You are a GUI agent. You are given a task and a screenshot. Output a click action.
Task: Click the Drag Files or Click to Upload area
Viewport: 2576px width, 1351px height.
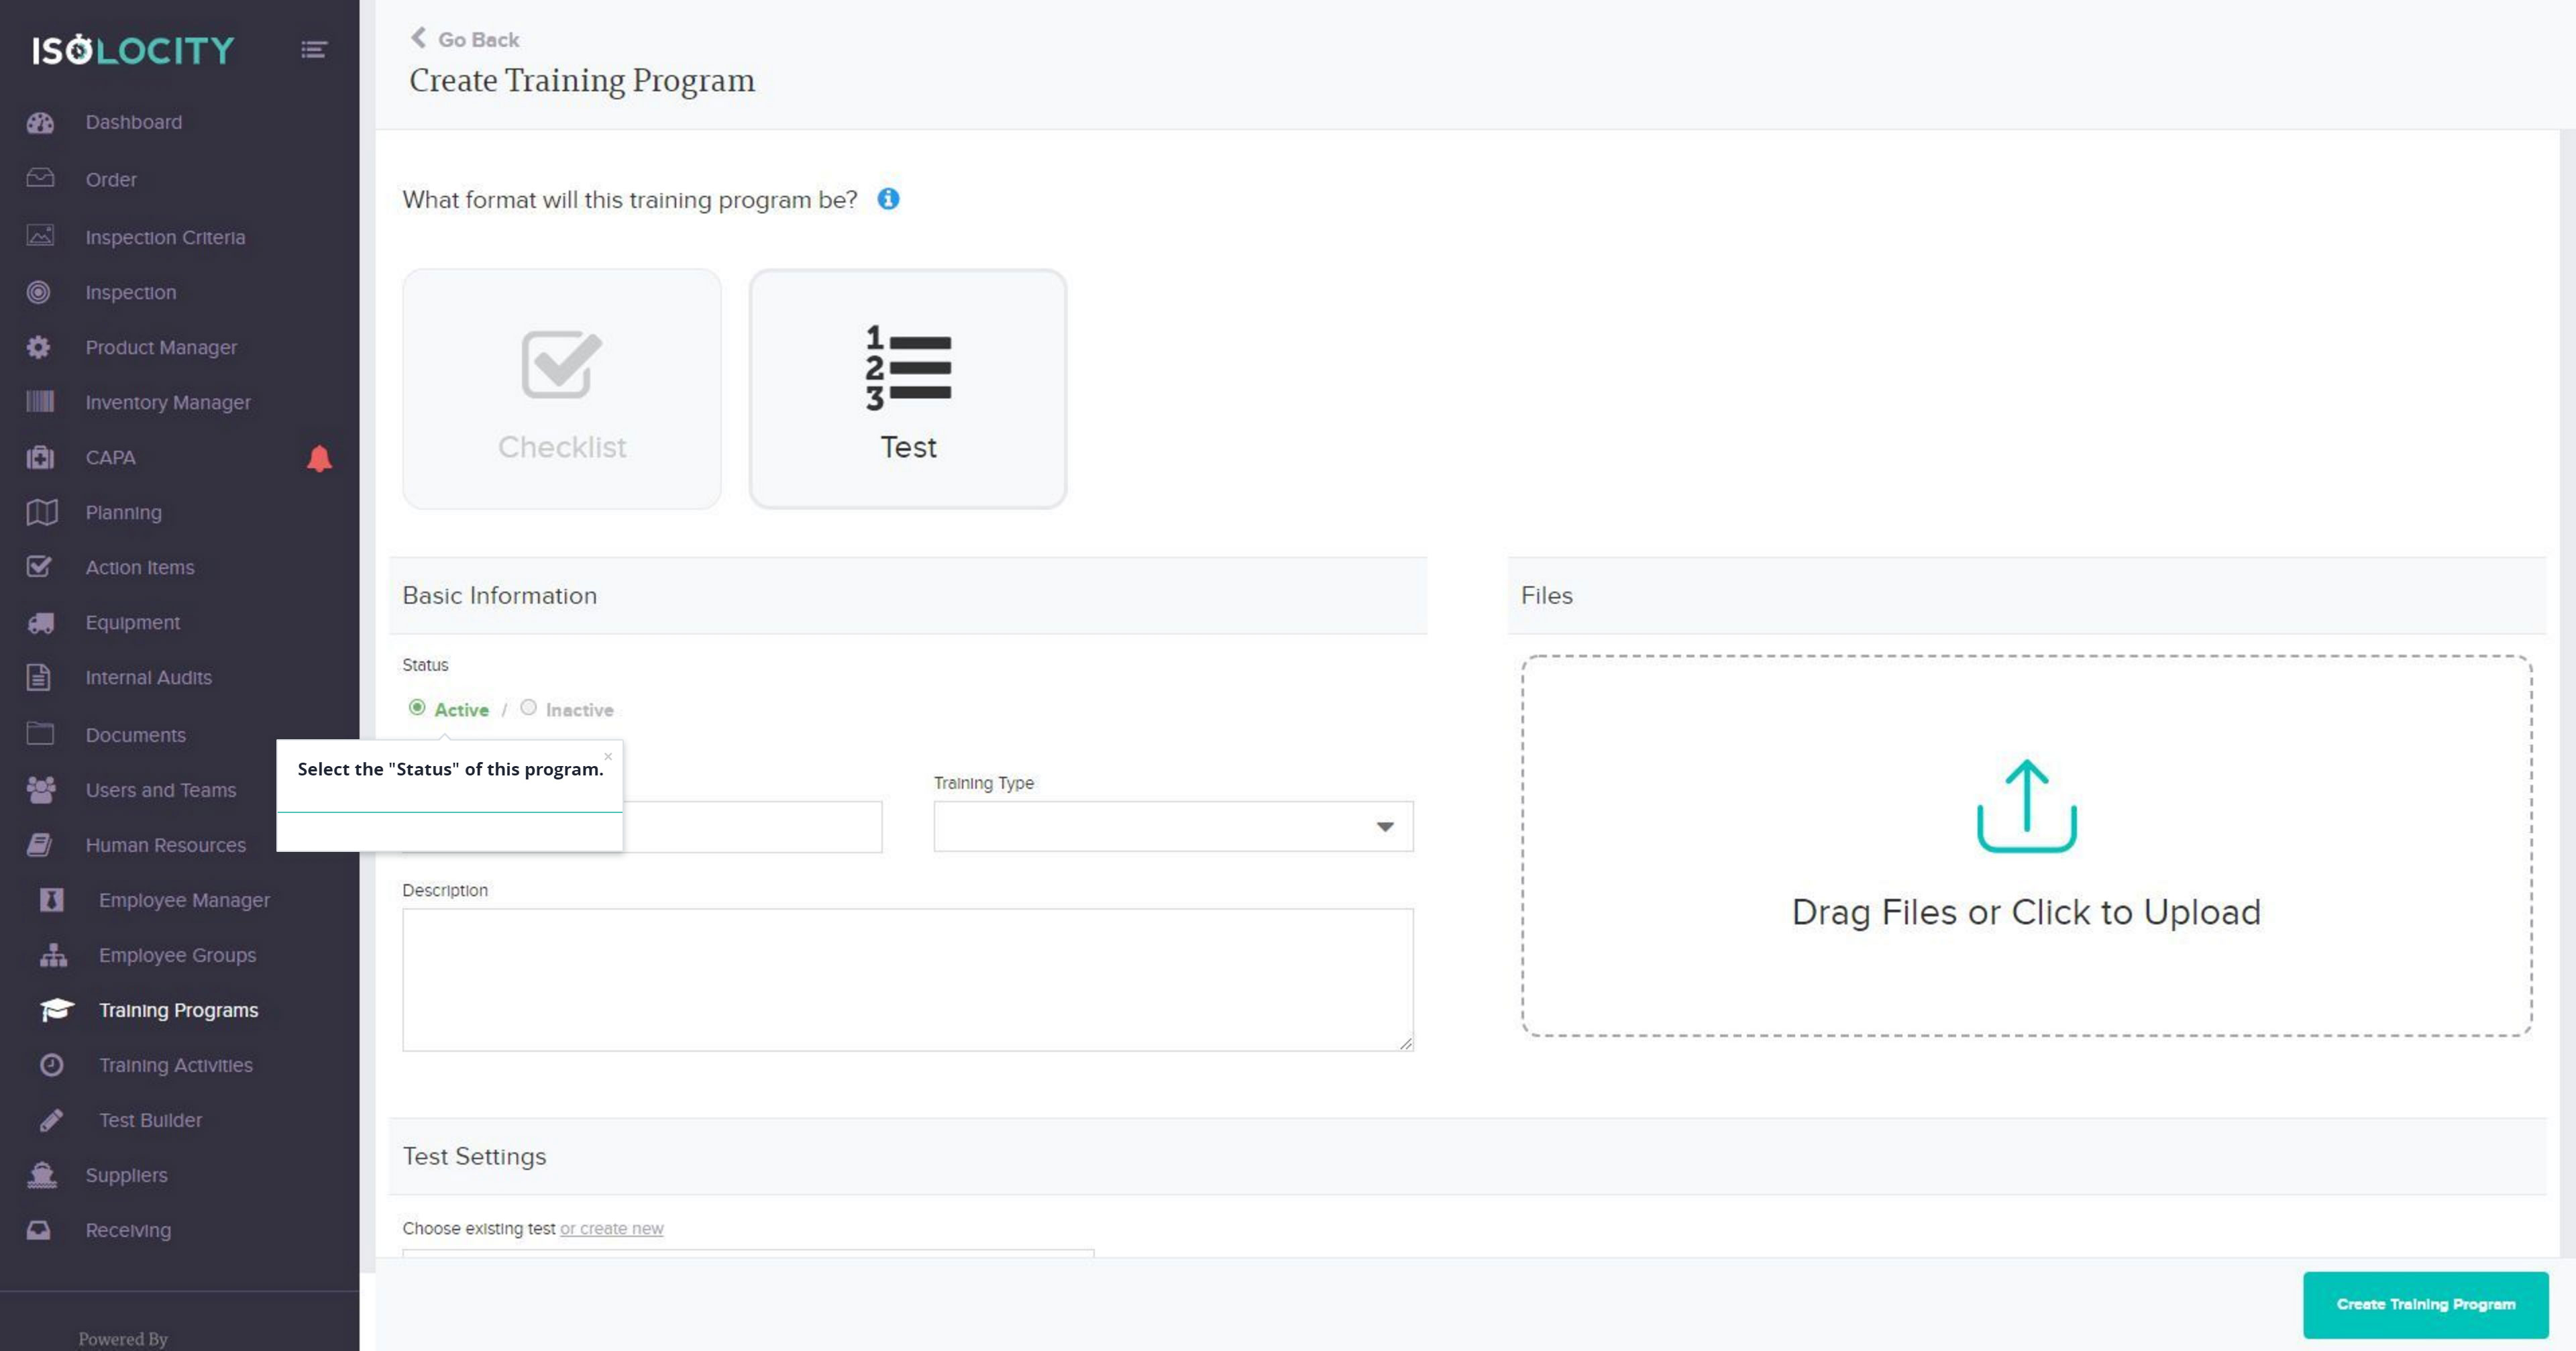tap(2027, 846)
